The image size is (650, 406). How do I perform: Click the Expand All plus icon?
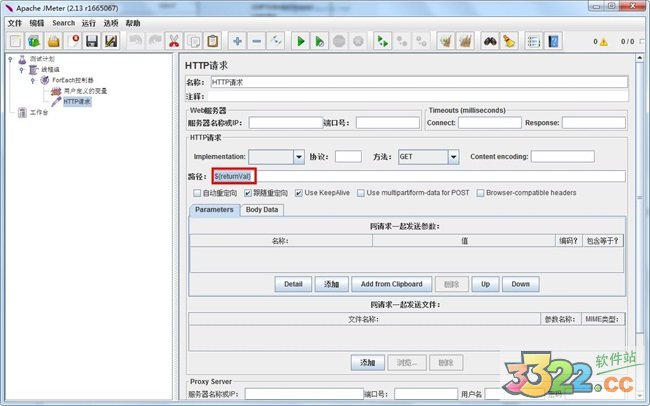pos(238,41)
